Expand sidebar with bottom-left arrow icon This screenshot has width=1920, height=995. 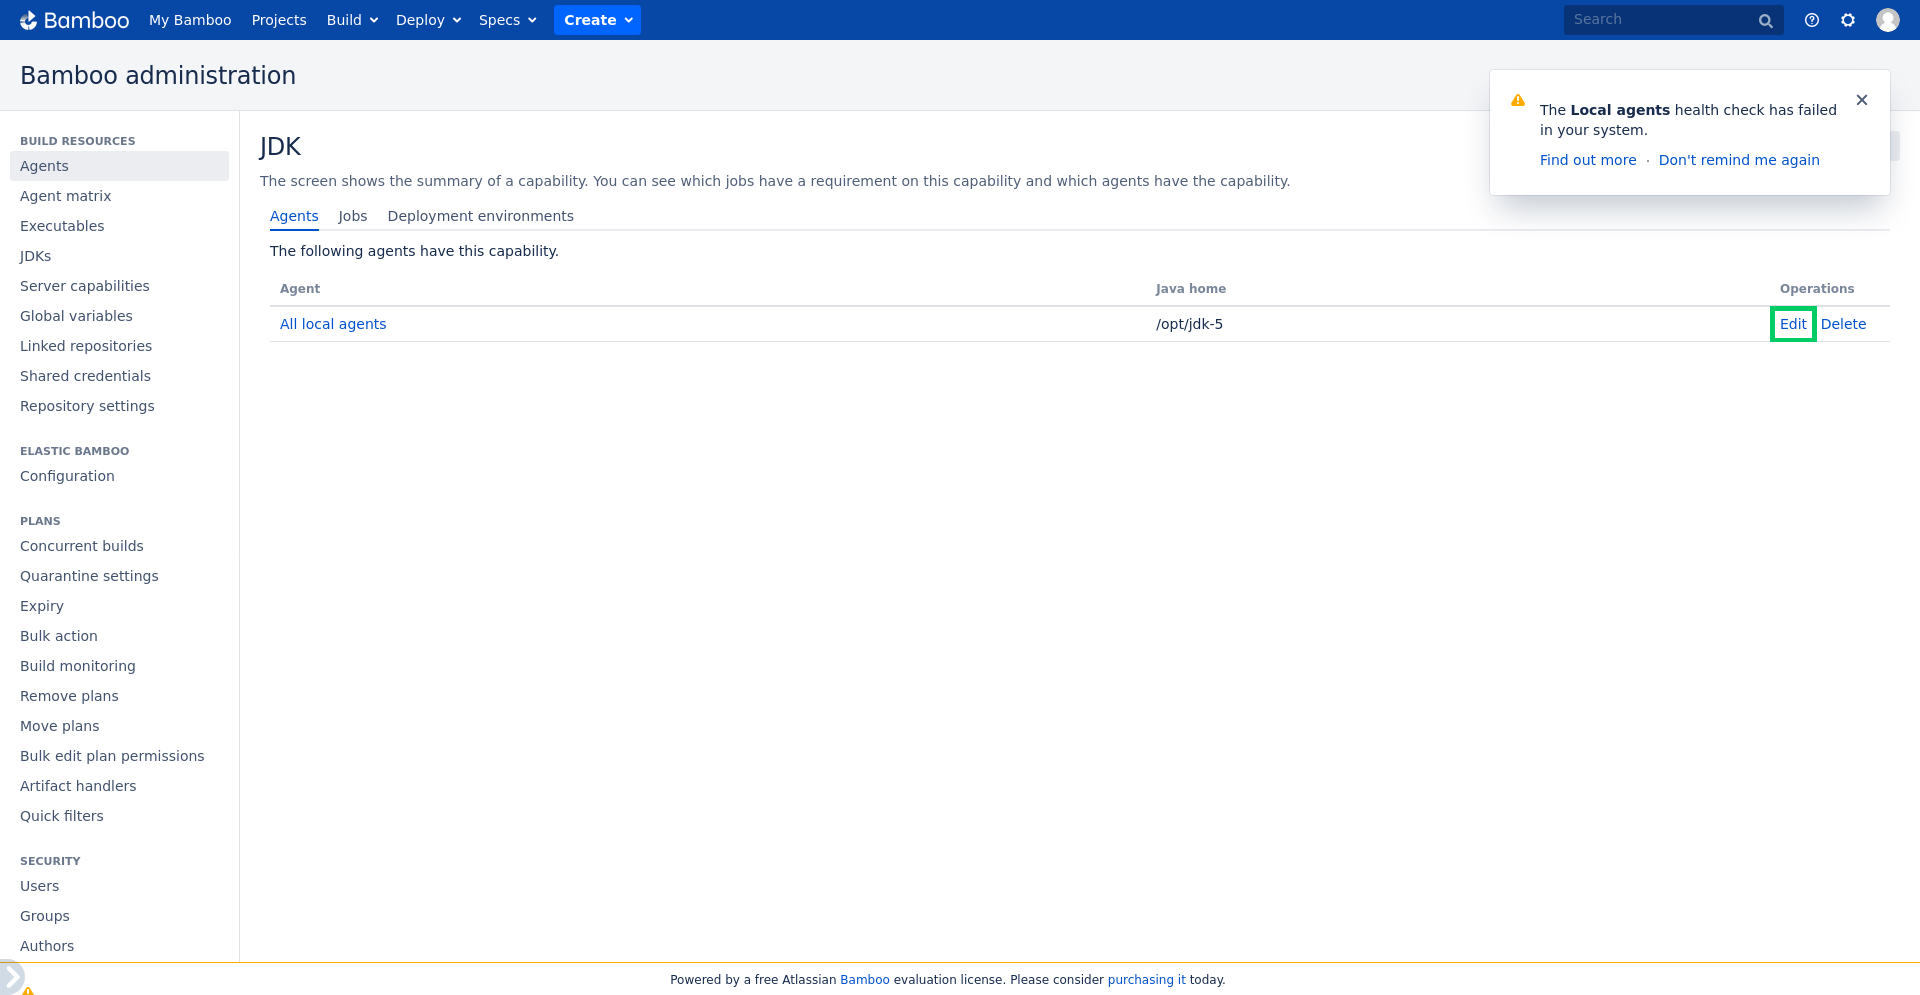point(11,977)
